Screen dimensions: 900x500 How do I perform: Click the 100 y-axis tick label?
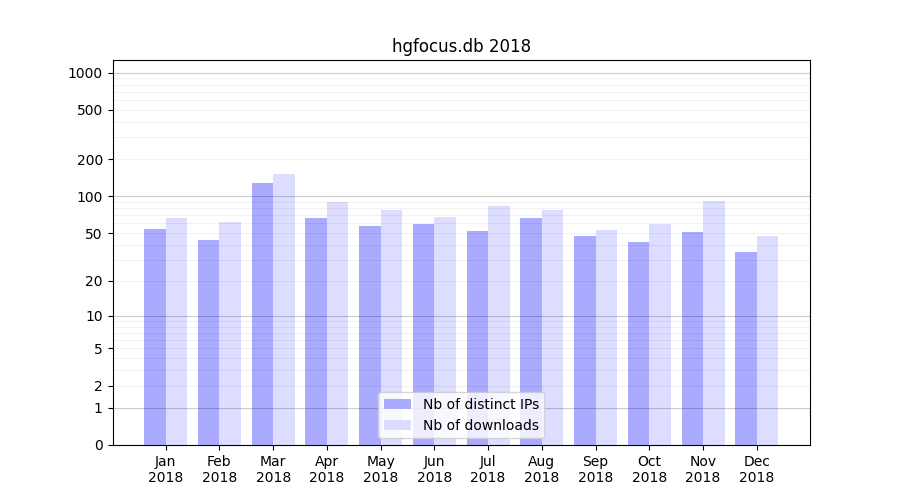89,197
